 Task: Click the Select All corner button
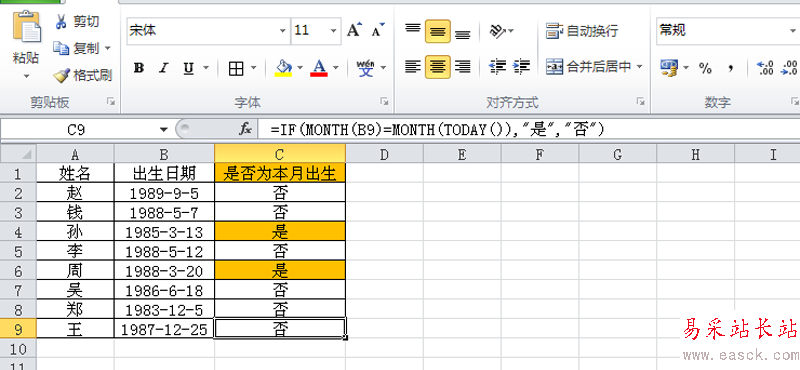pyautogui.click(x=18, y=154)
